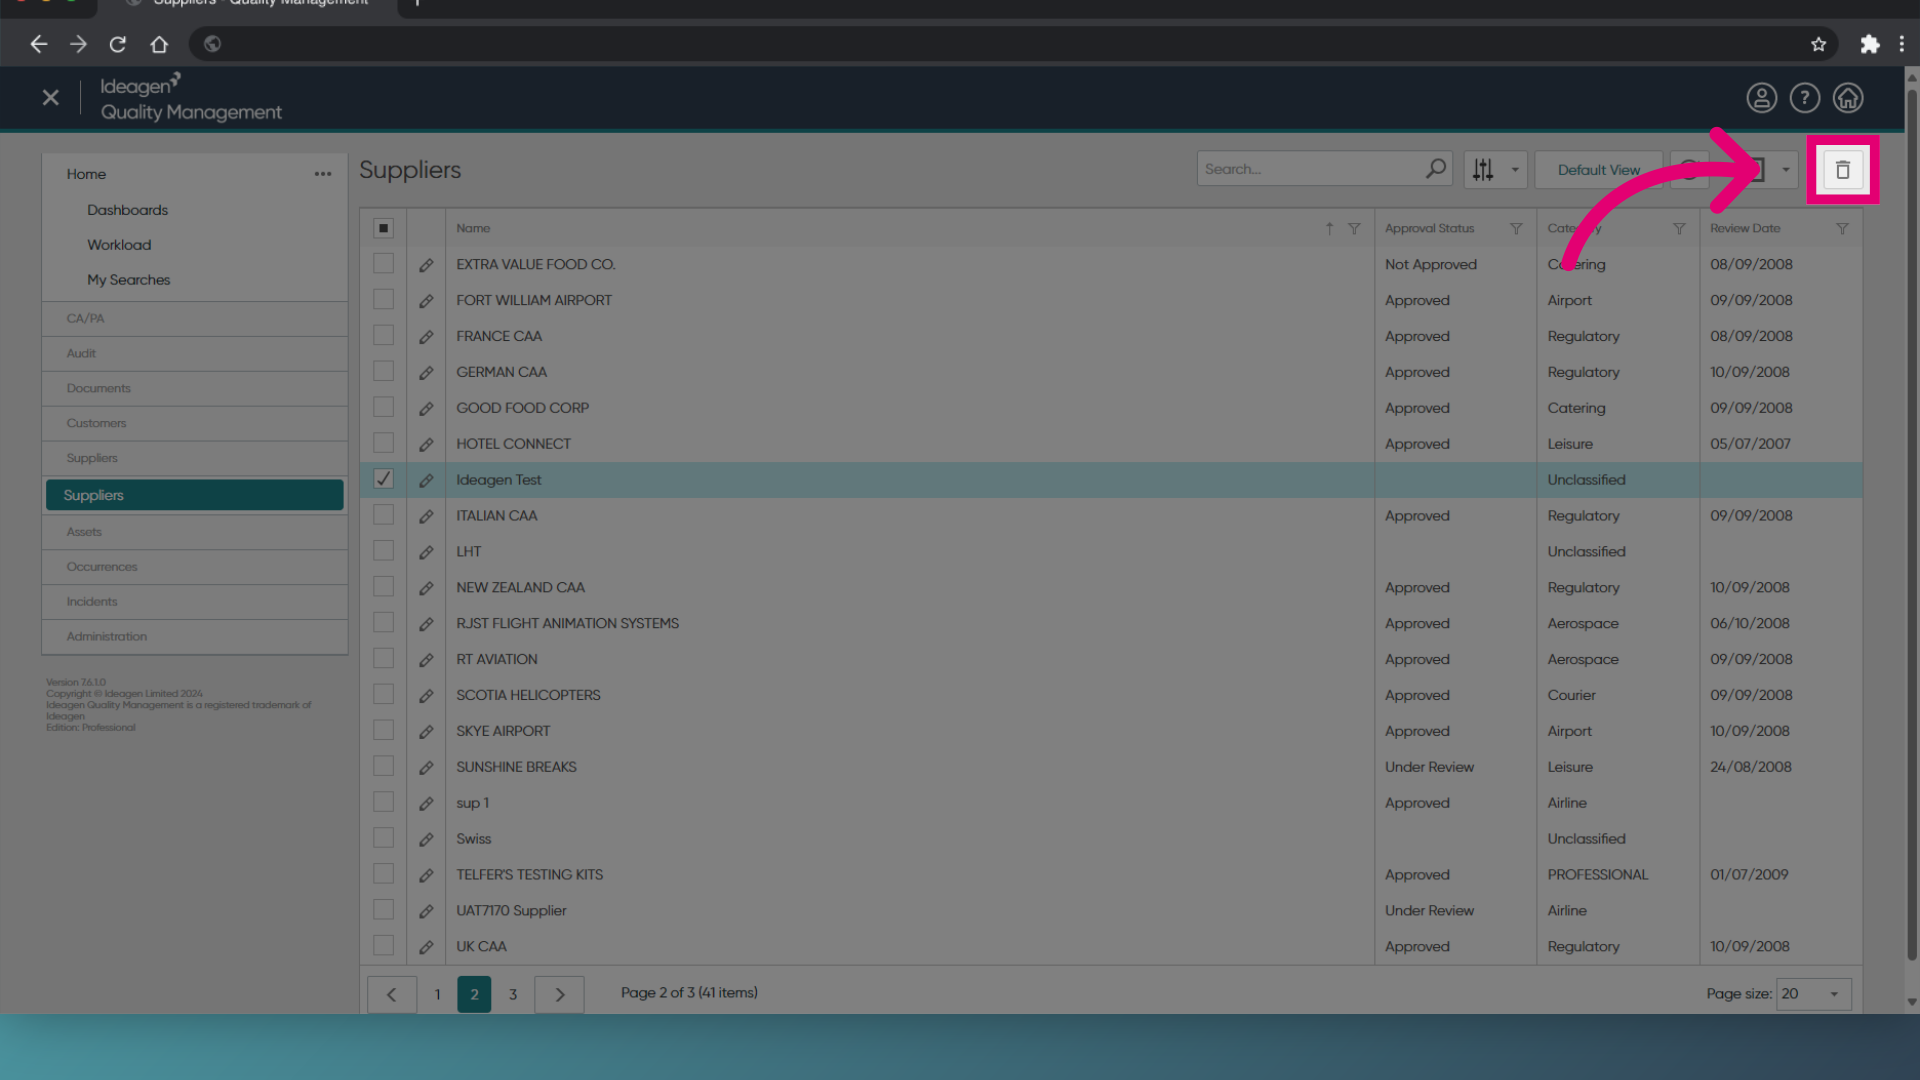The width and height of the screenshot is (1920, 1080).
Task: Bookmark page with the star icon
Action: [x=1818, y=44]
